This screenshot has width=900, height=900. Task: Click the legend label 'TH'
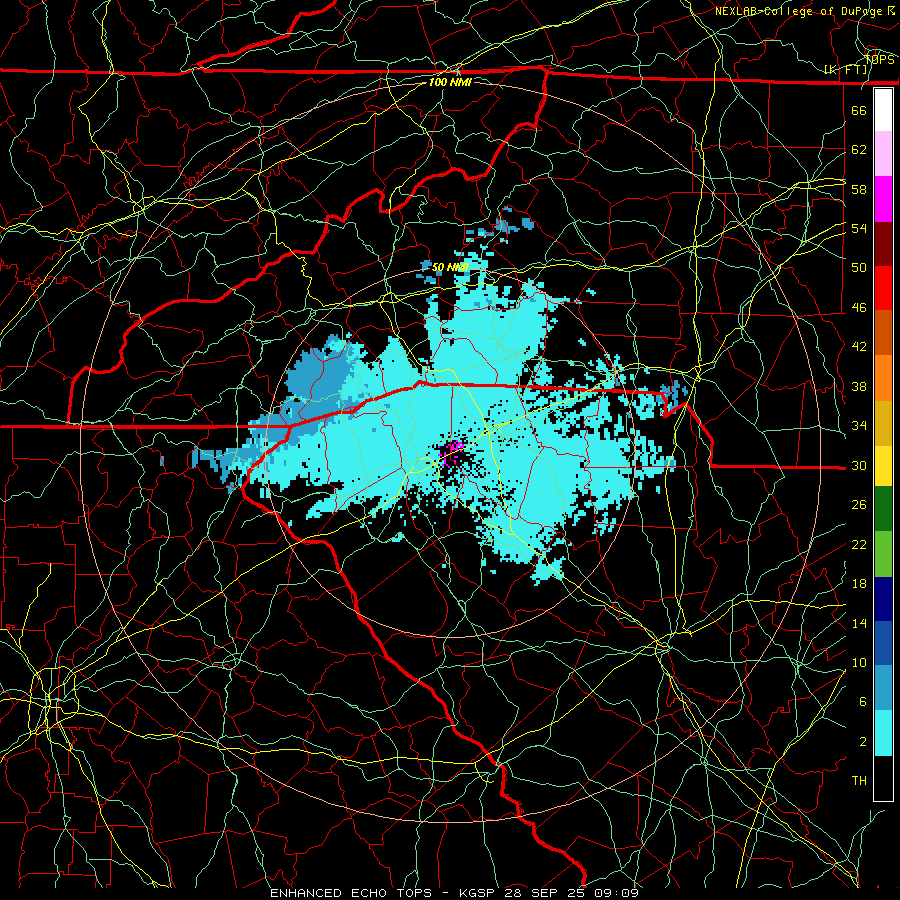pyautogui.click(x=859, y=781)
